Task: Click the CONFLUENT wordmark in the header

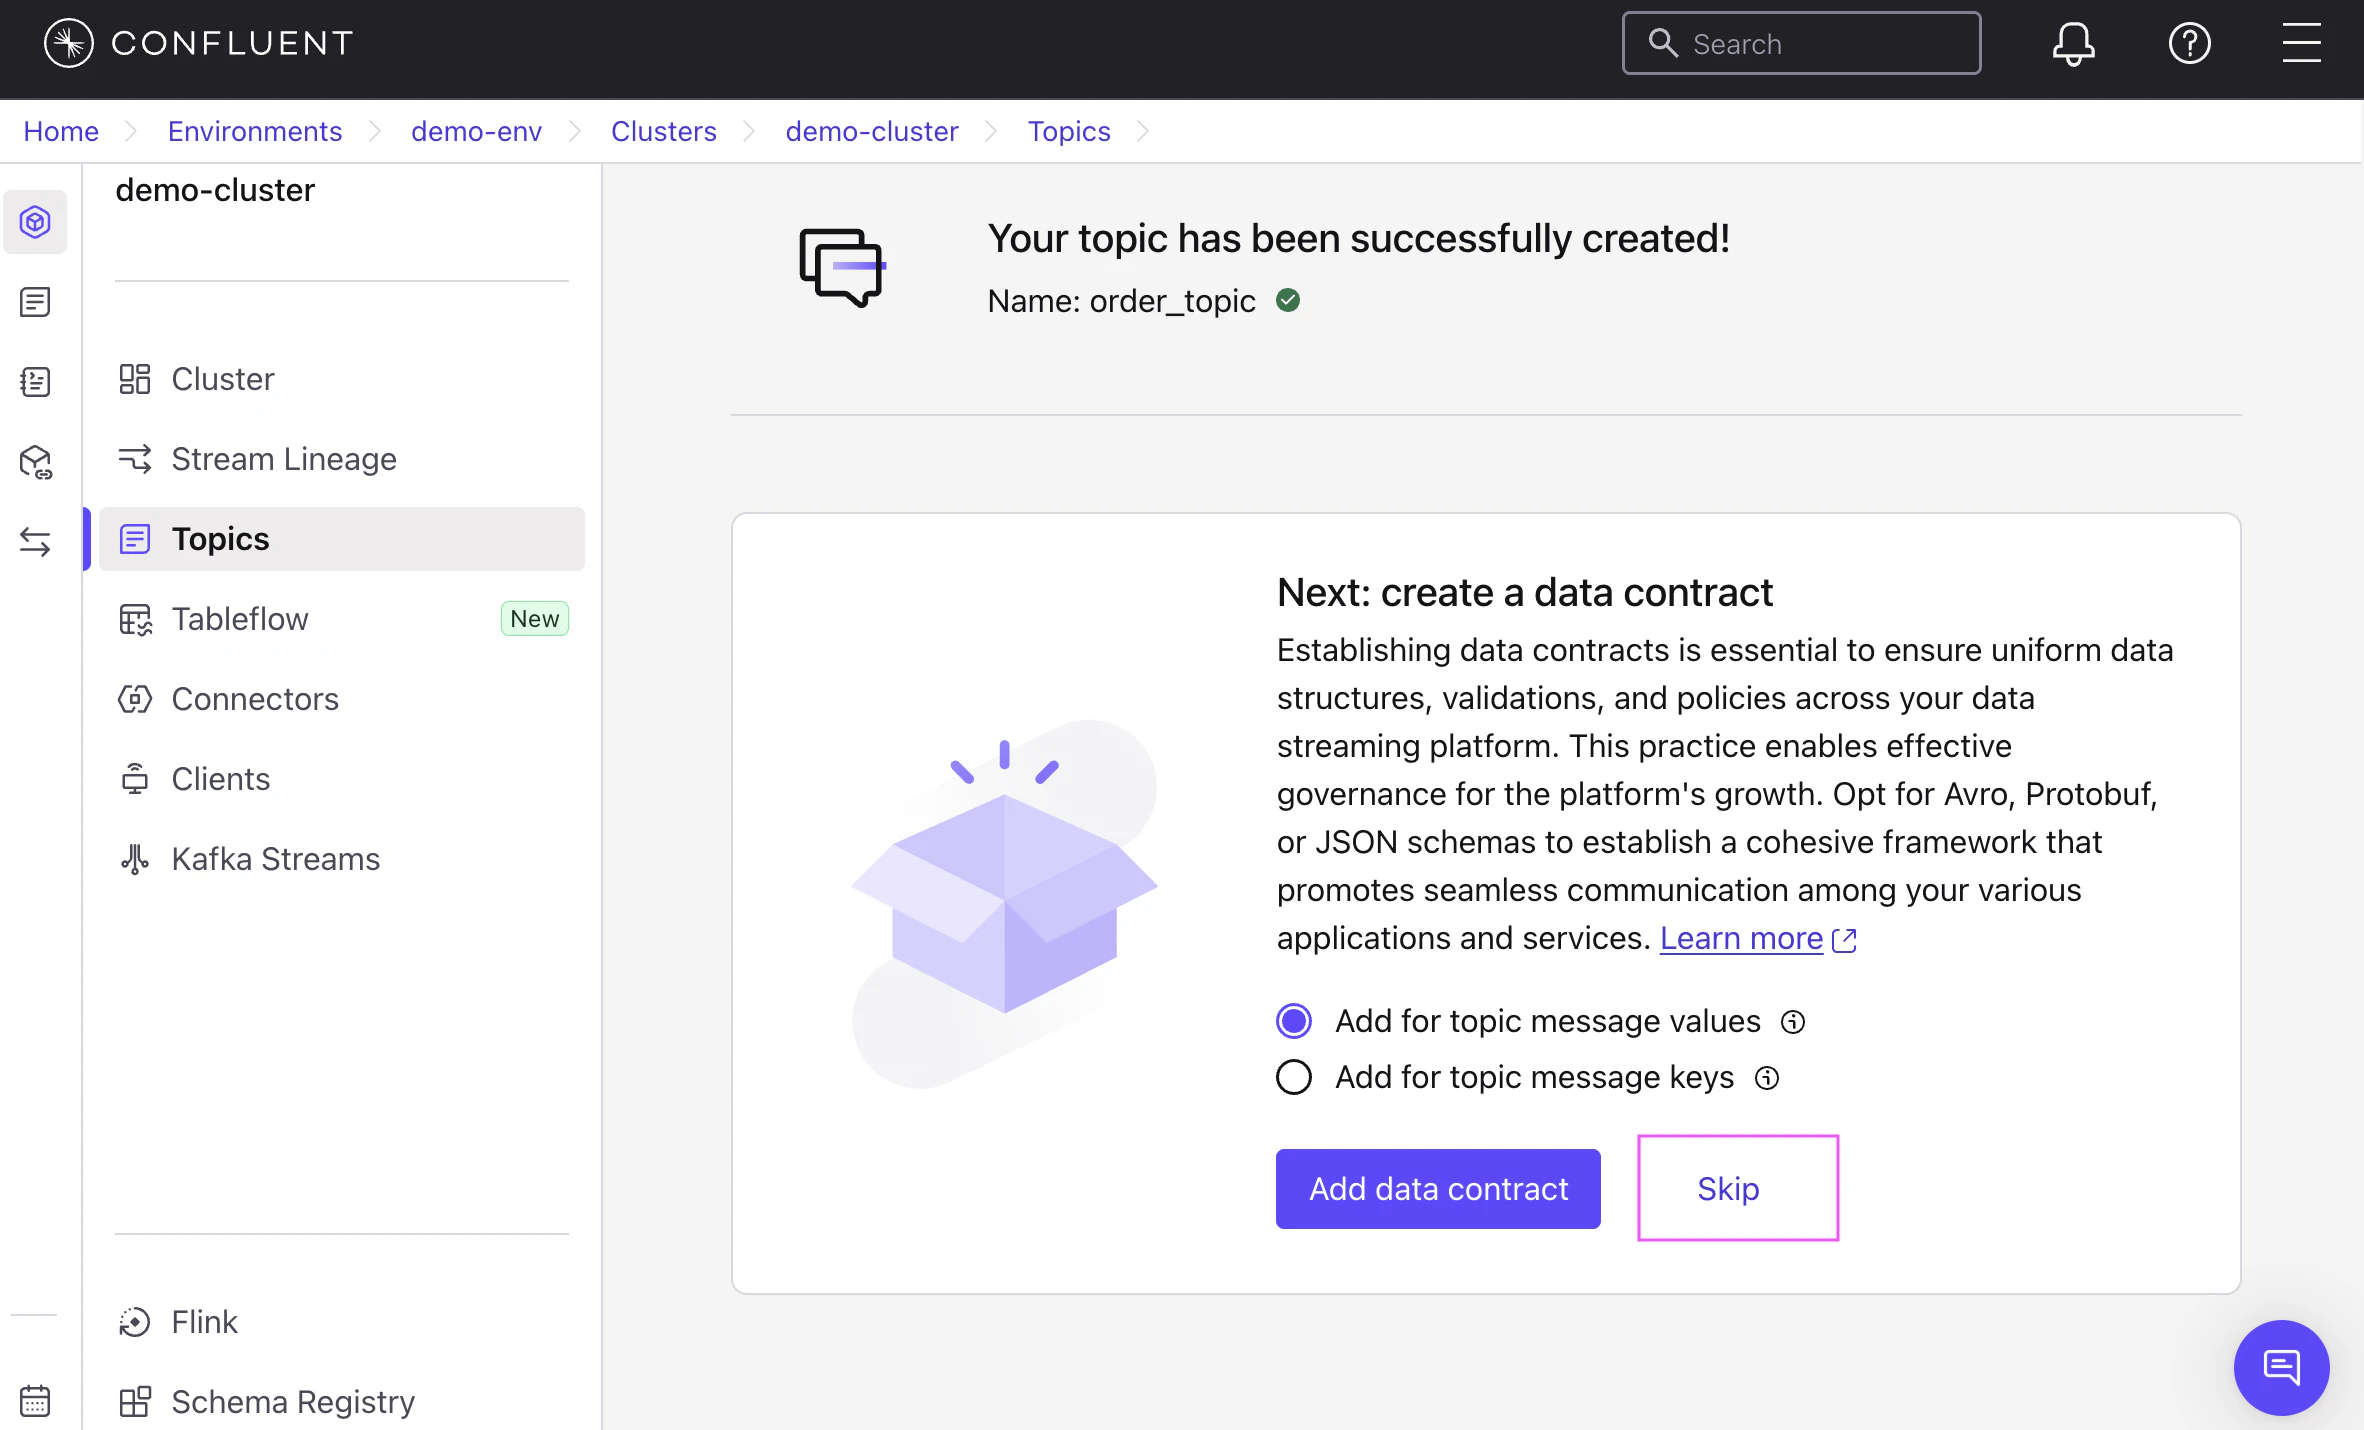Action: point(232,43)
